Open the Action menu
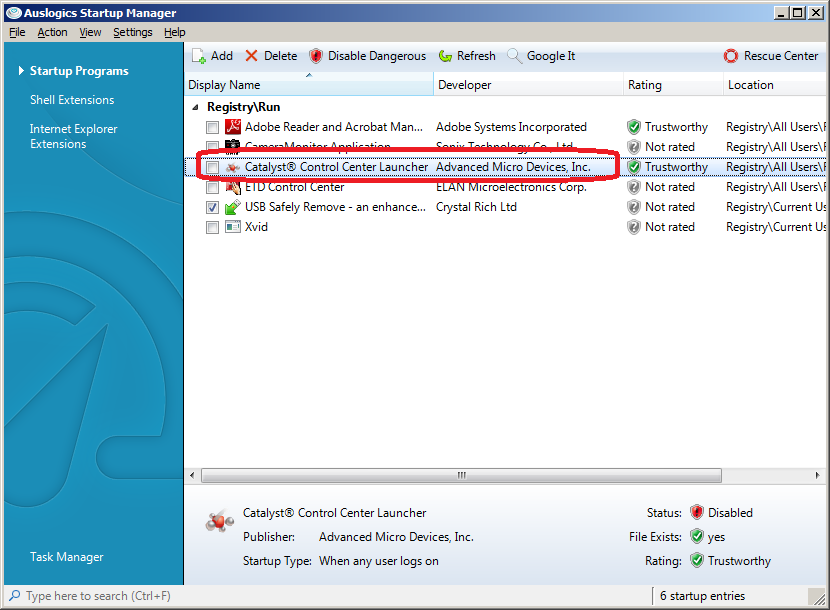The image size is (830, 610). click(x=52, y=32)
